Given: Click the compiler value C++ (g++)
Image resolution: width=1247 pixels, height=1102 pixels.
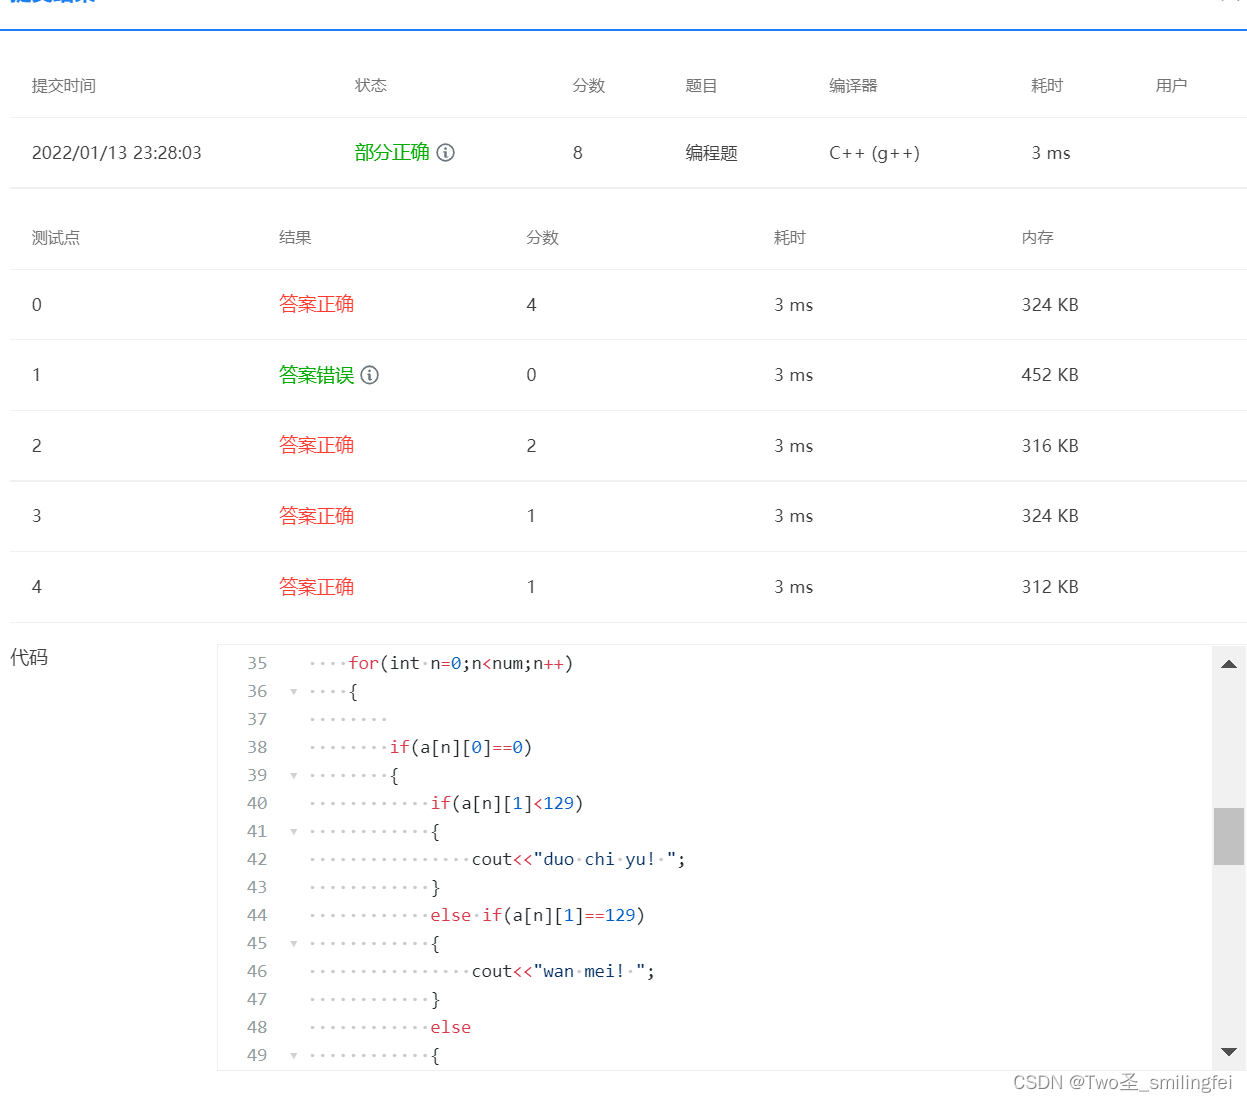Looking at the screenshot, I should coord(874,153).
